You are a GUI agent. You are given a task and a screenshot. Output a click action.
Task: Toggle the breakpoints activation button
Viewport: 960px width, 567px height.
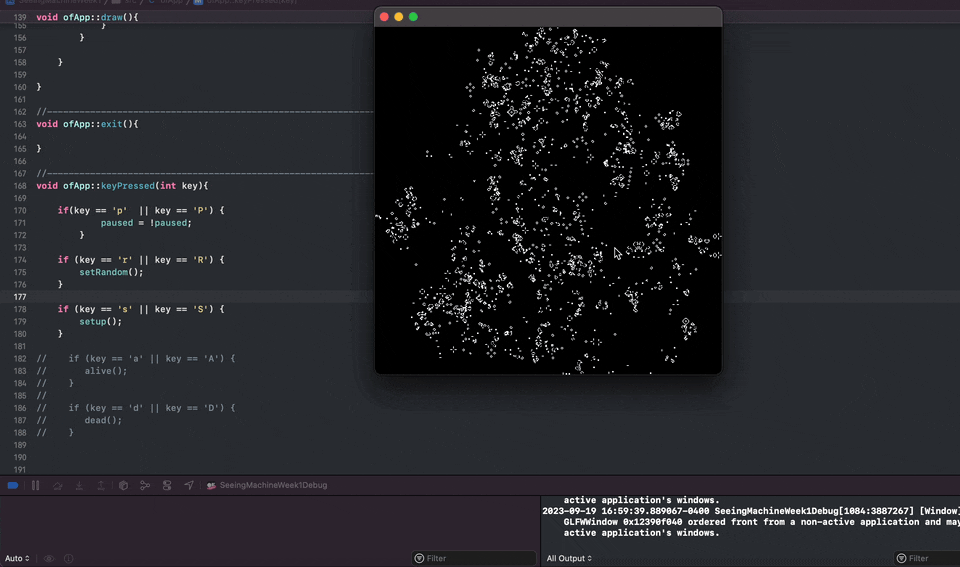pos(13,485)
